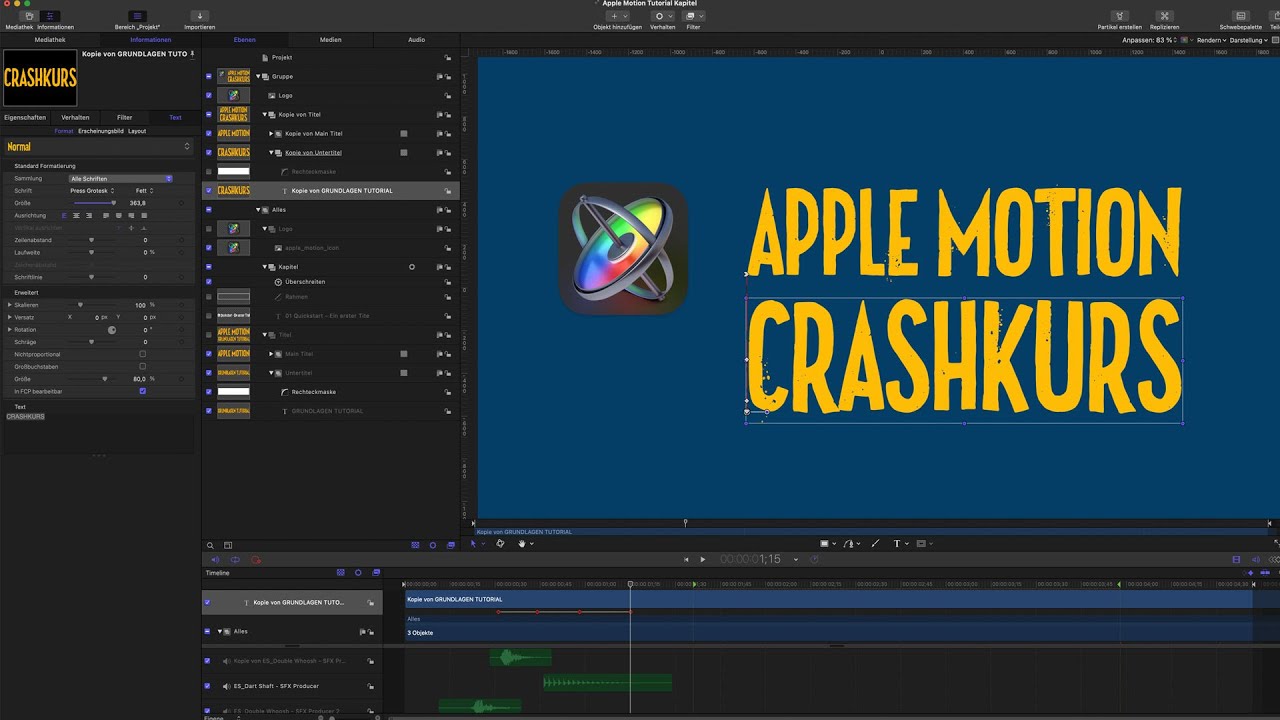Select the arrow selection tool

474,544
